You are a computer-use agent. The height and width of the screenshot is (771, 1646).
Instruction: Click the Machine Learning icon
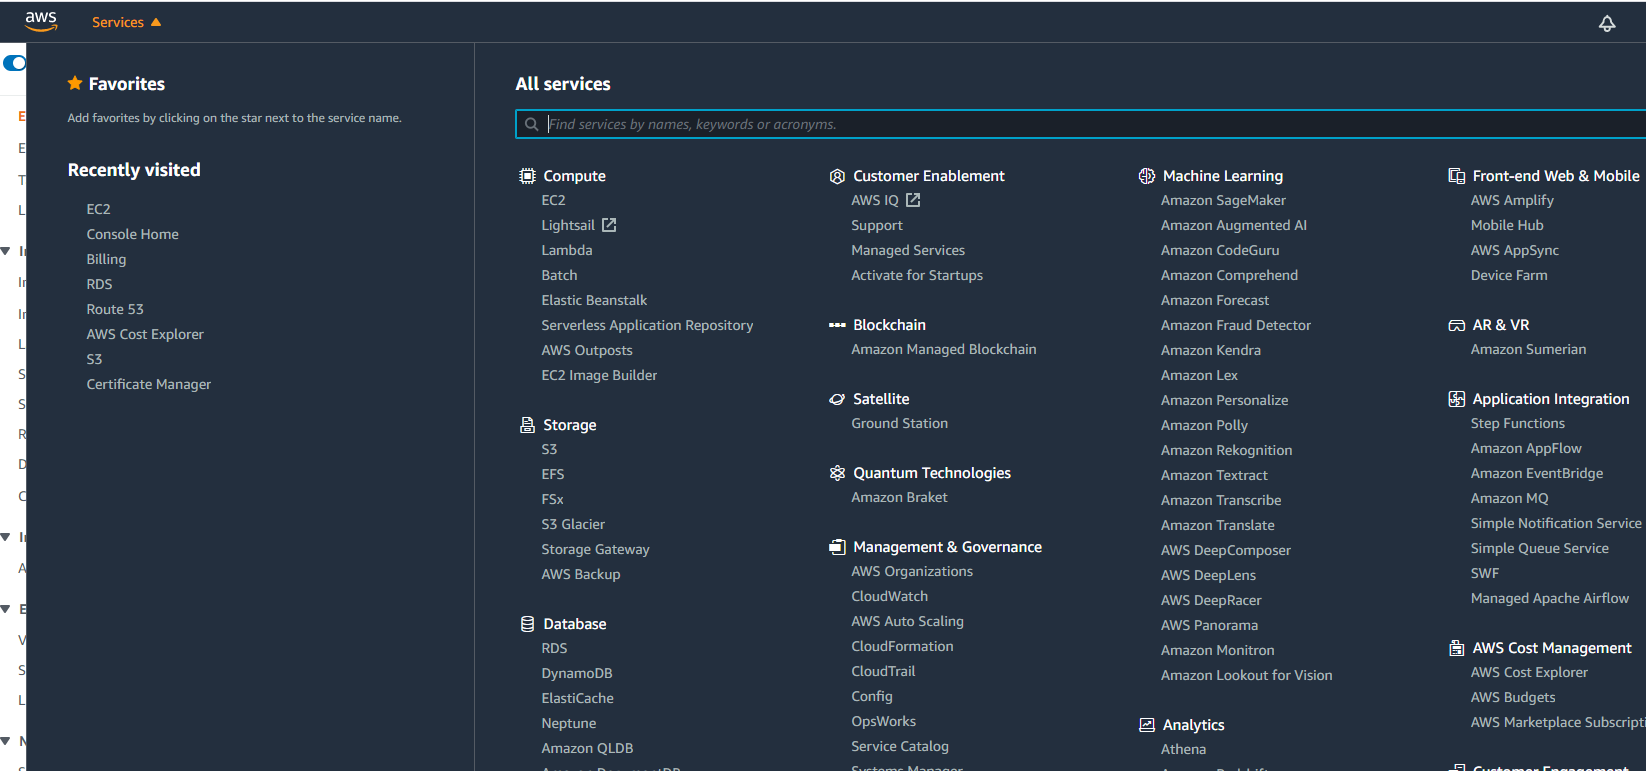tap(1147, 176)
